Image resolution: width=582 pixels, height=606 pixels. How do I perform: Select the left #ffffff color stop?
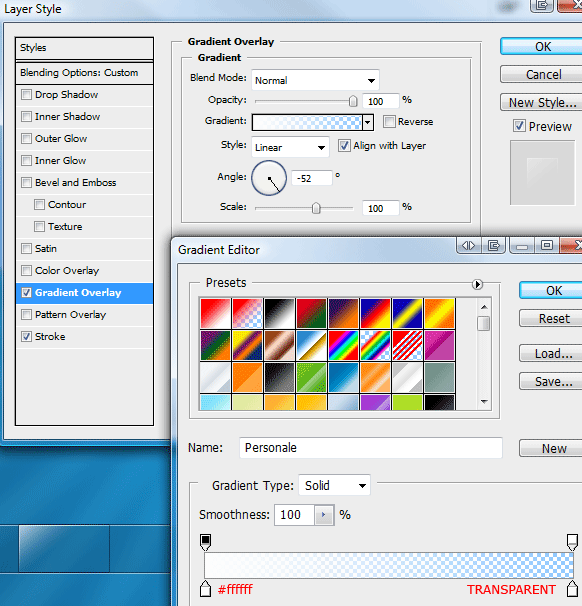pos(206,589)
